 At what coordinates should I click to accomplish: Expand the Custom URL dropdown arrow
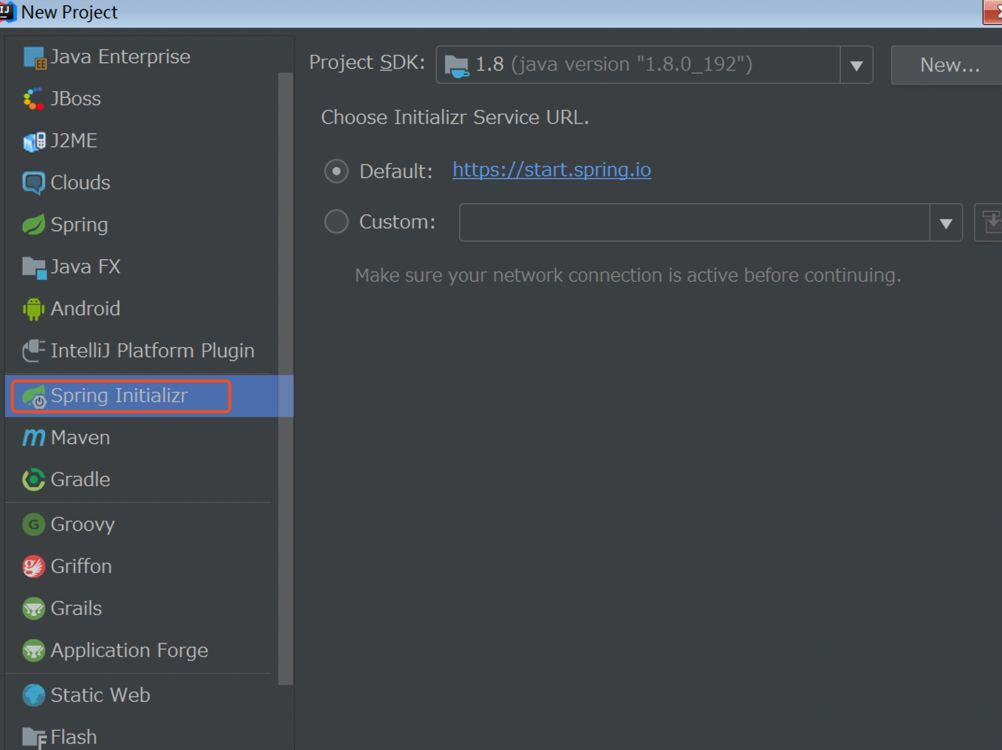[x=946, y=223]
